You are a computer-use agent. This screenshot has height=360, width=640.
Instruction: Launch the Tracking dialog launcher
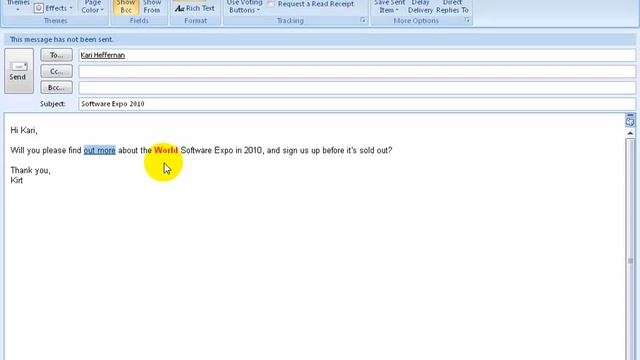(x=363, y=20)
